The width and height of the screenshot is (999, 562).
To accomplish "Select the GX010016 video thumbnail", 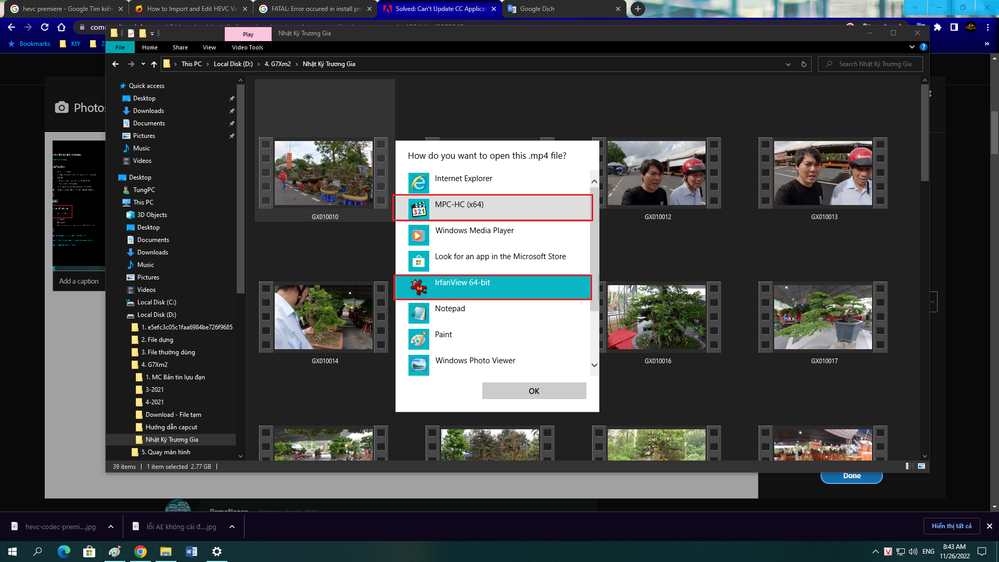I will (x=656, y=317).
